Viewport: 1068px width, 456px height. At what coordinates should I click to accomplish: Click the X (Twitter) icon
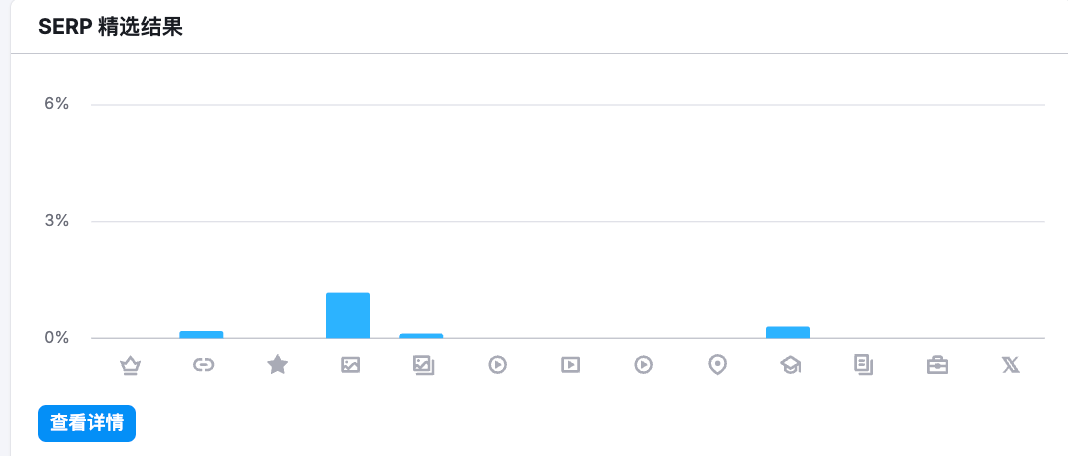click(1011, 365)
